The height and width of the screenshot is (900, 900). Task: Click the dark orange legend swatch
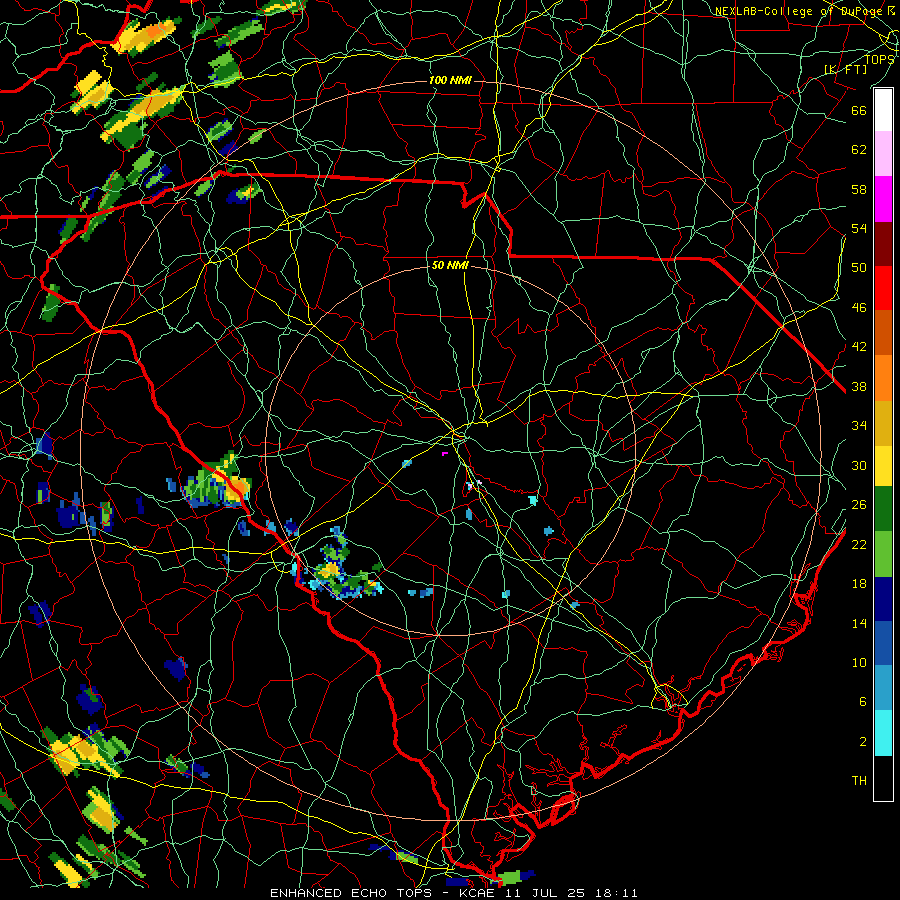point(883,332)
